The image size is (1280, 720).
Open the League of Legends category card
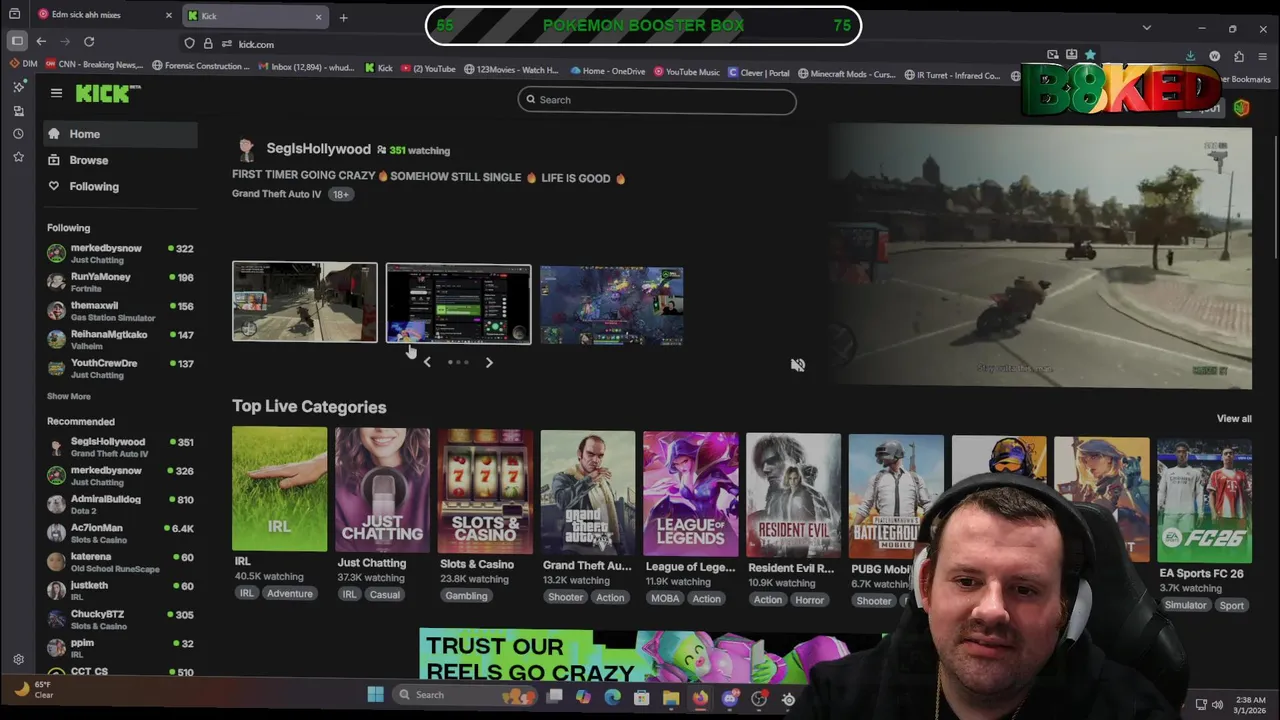point(690,494)
